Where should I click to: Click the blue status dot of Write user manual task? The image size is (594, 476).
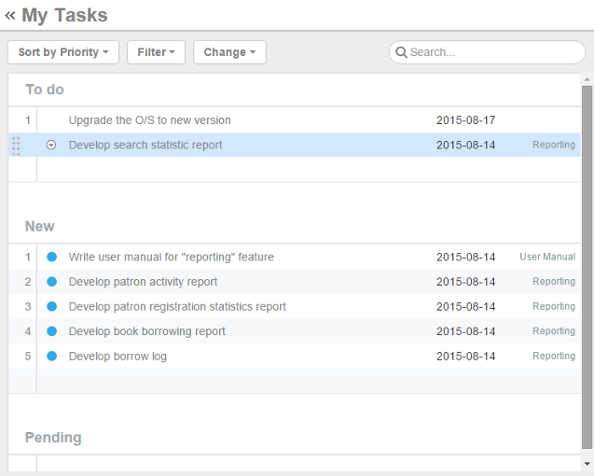pyautogui.click(x=52, y=257)
